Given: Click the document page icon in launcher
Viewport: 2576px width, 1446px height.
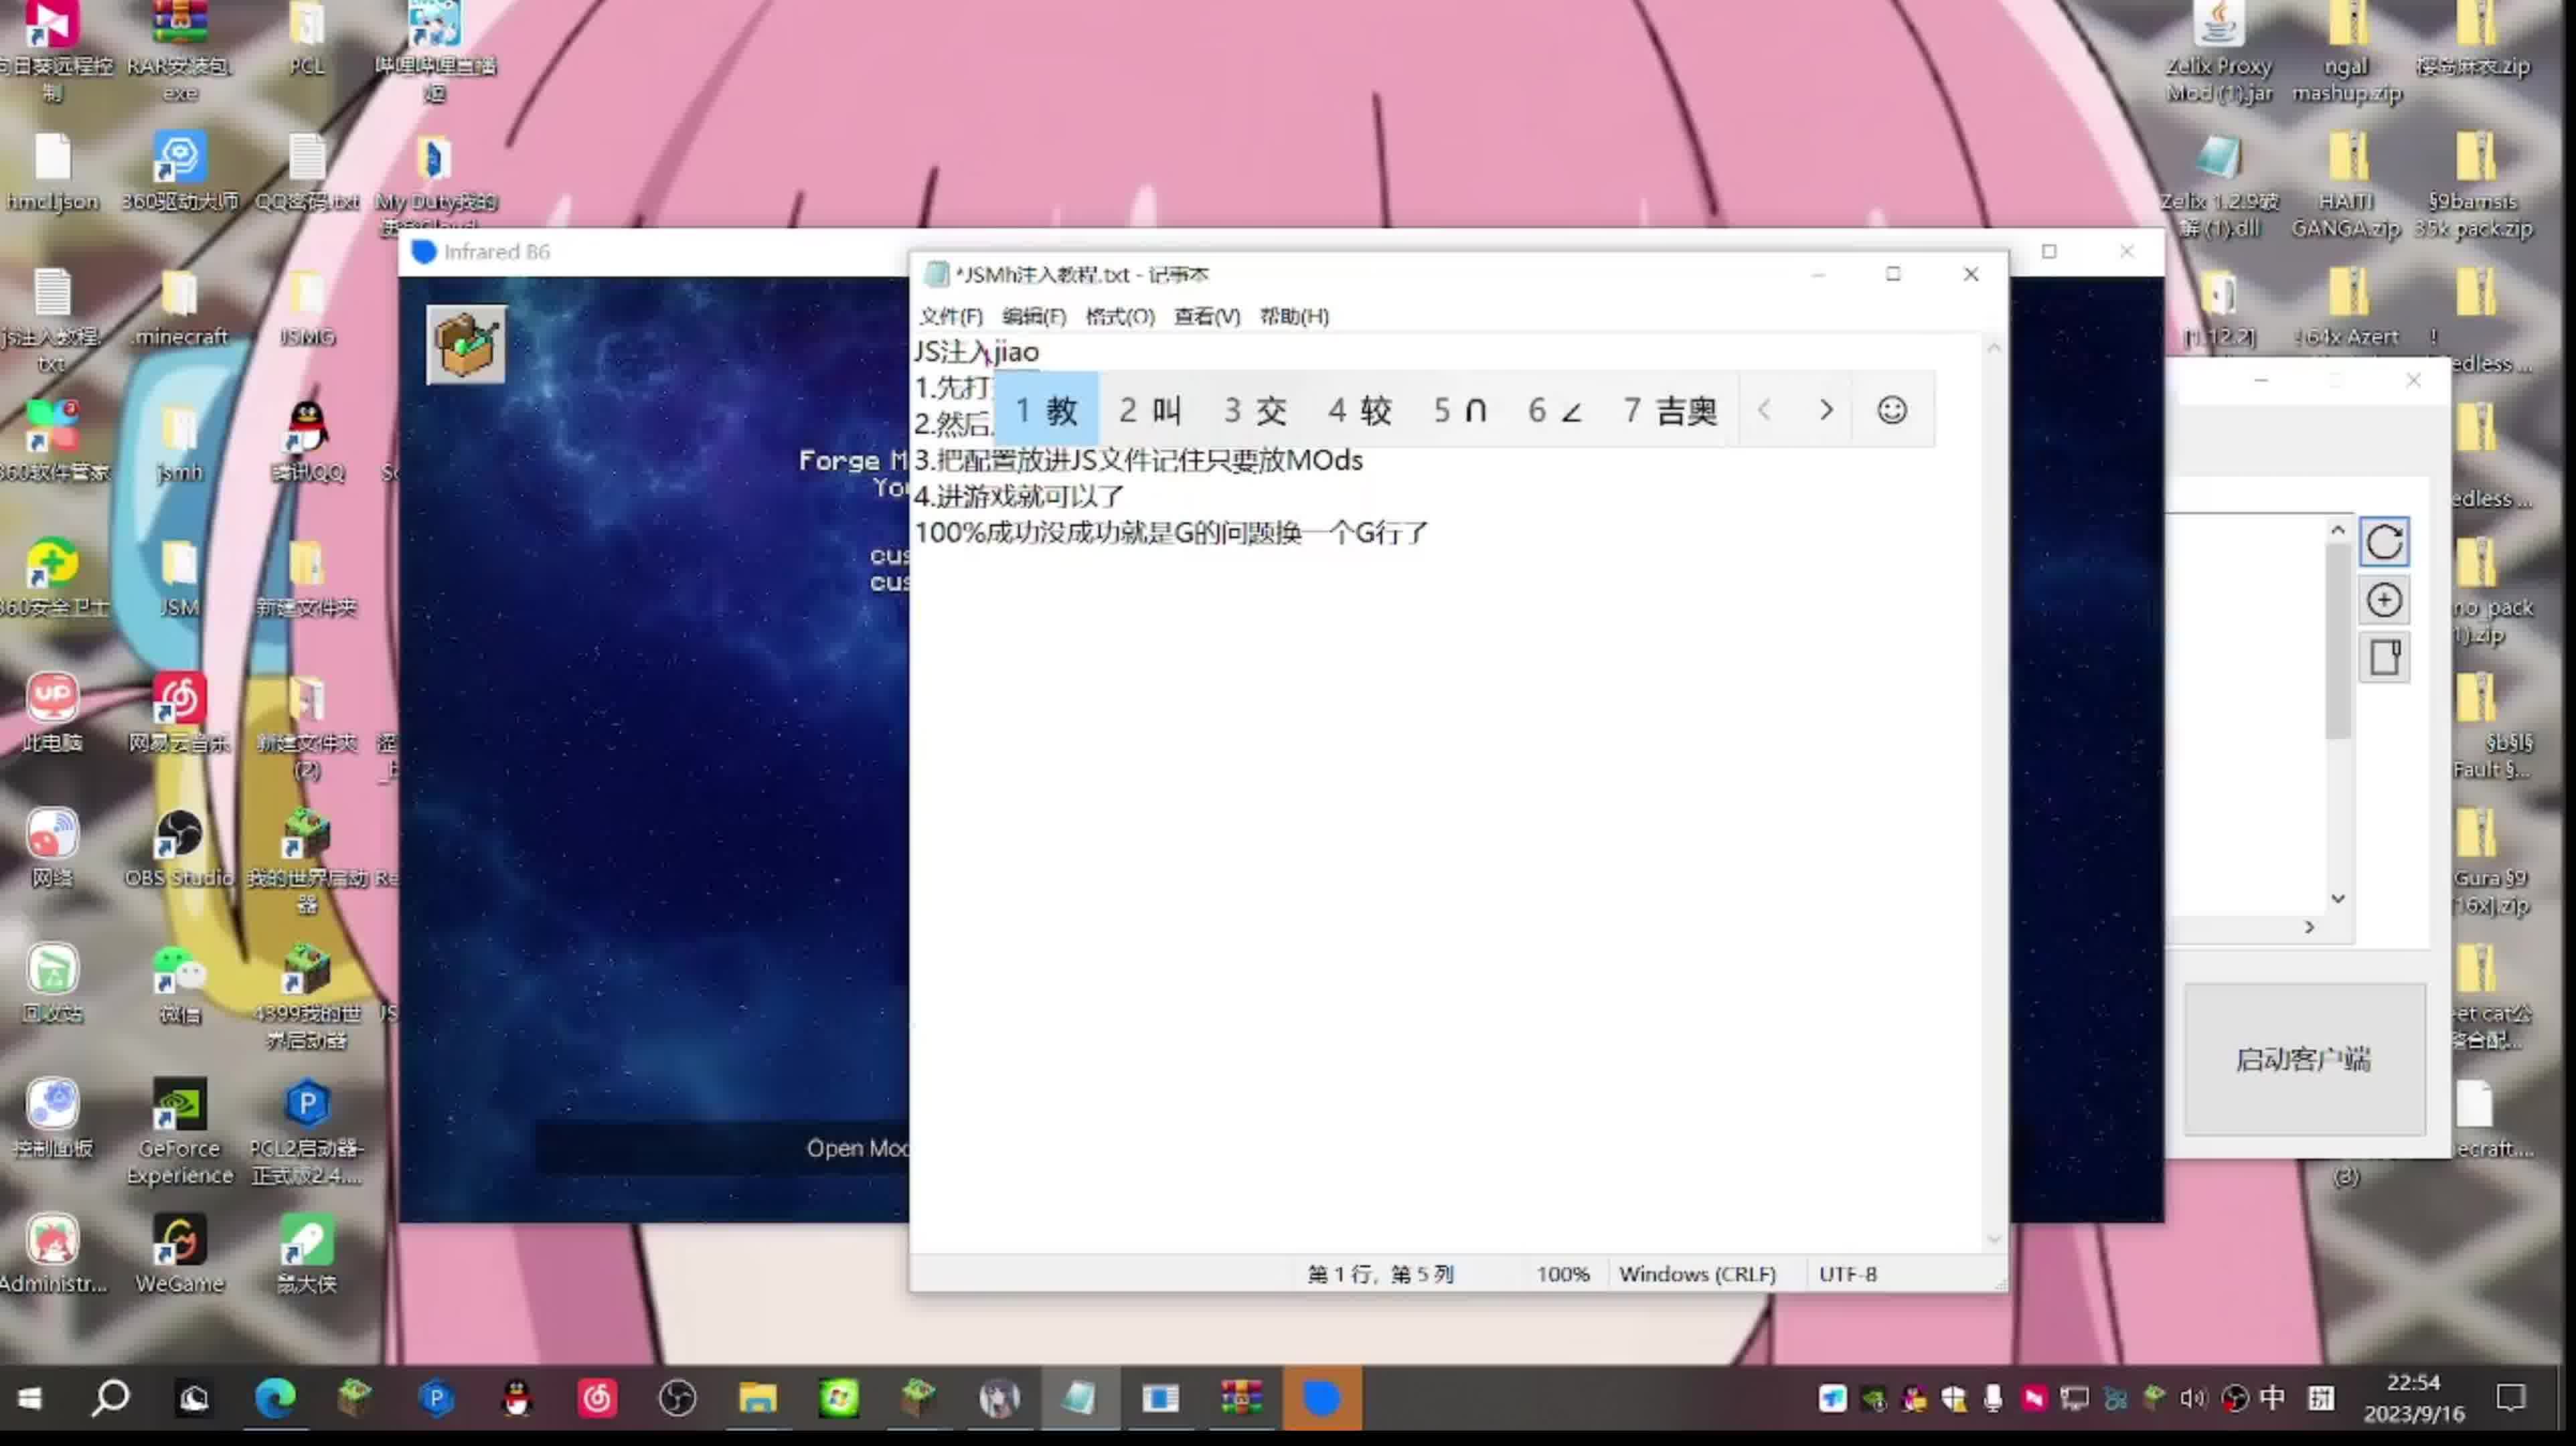Looking at the screenshot, I should click(x=2384, y=657).
